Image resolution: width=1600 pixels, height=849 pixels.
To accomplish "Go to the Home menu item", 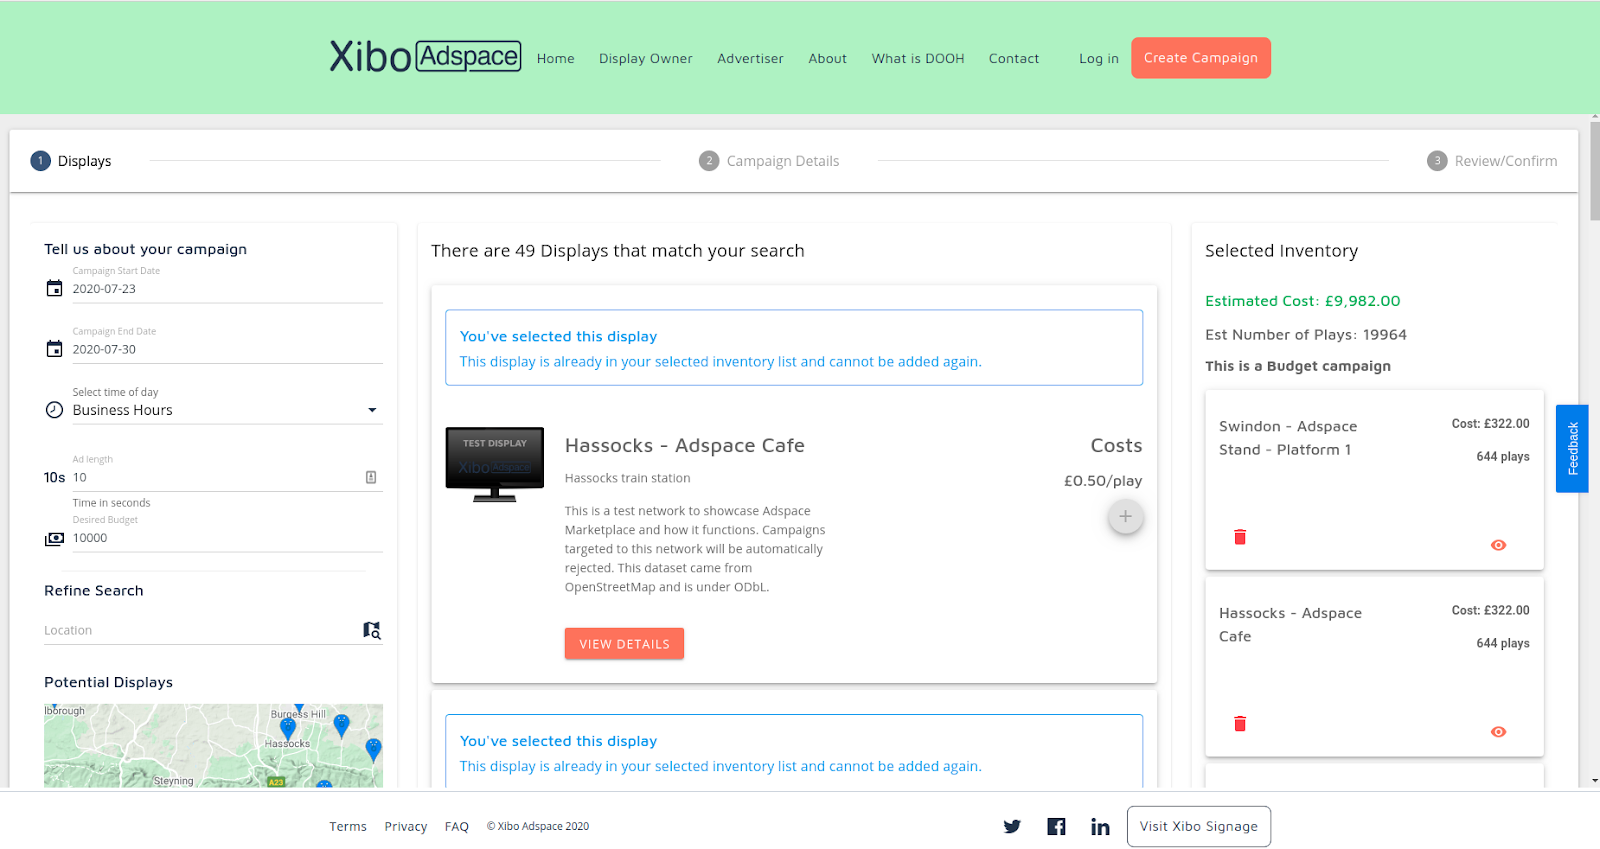I will (556, 58).
